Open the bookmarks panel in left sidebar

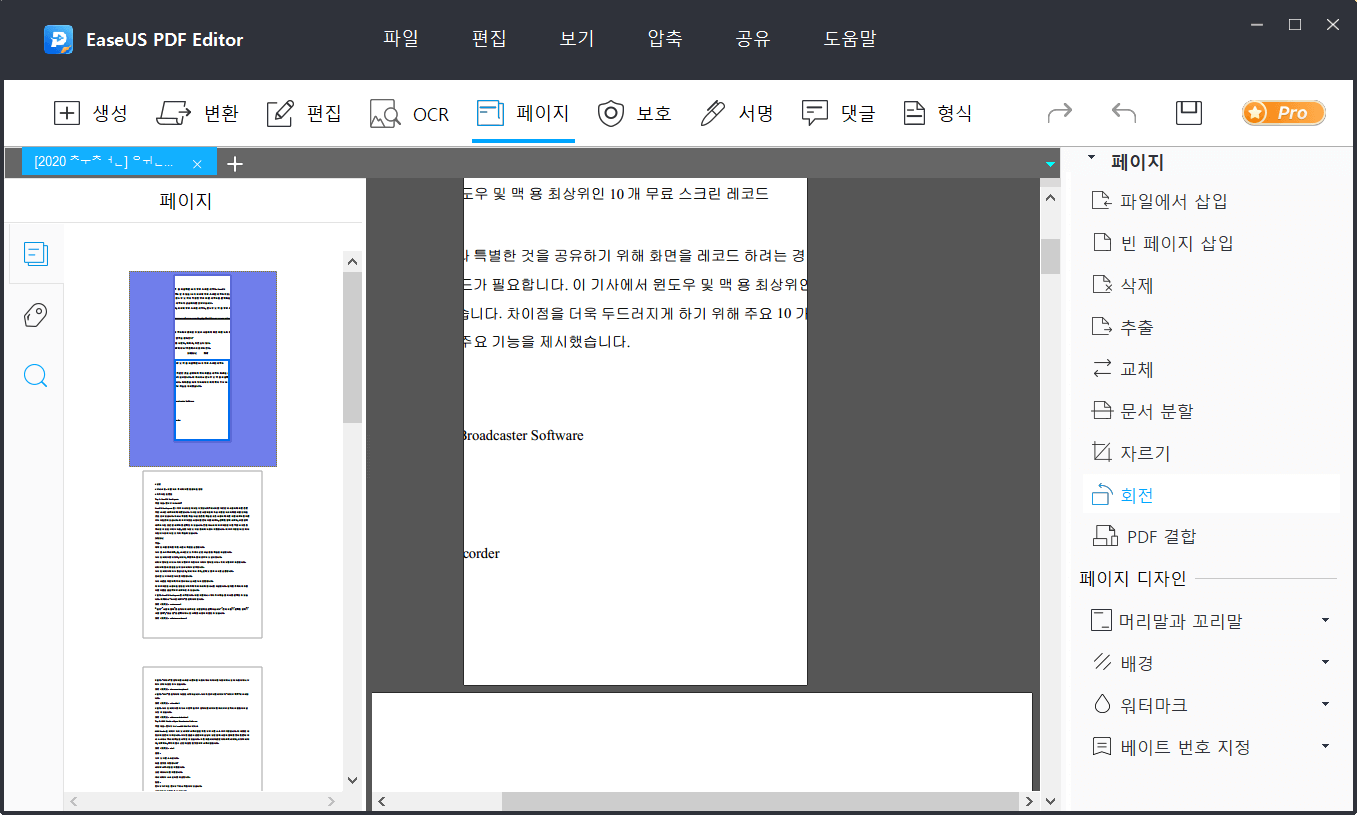pos(36,315)
